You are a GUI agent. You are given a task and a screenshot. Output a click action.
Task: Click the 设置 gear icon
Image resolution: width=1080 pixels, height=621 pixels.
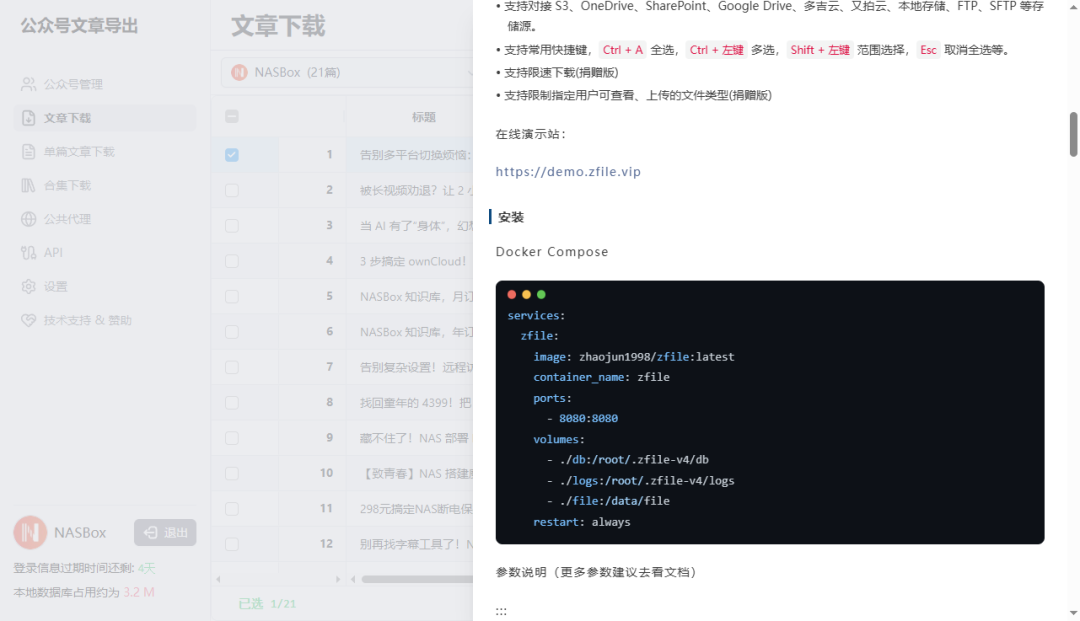29,287
